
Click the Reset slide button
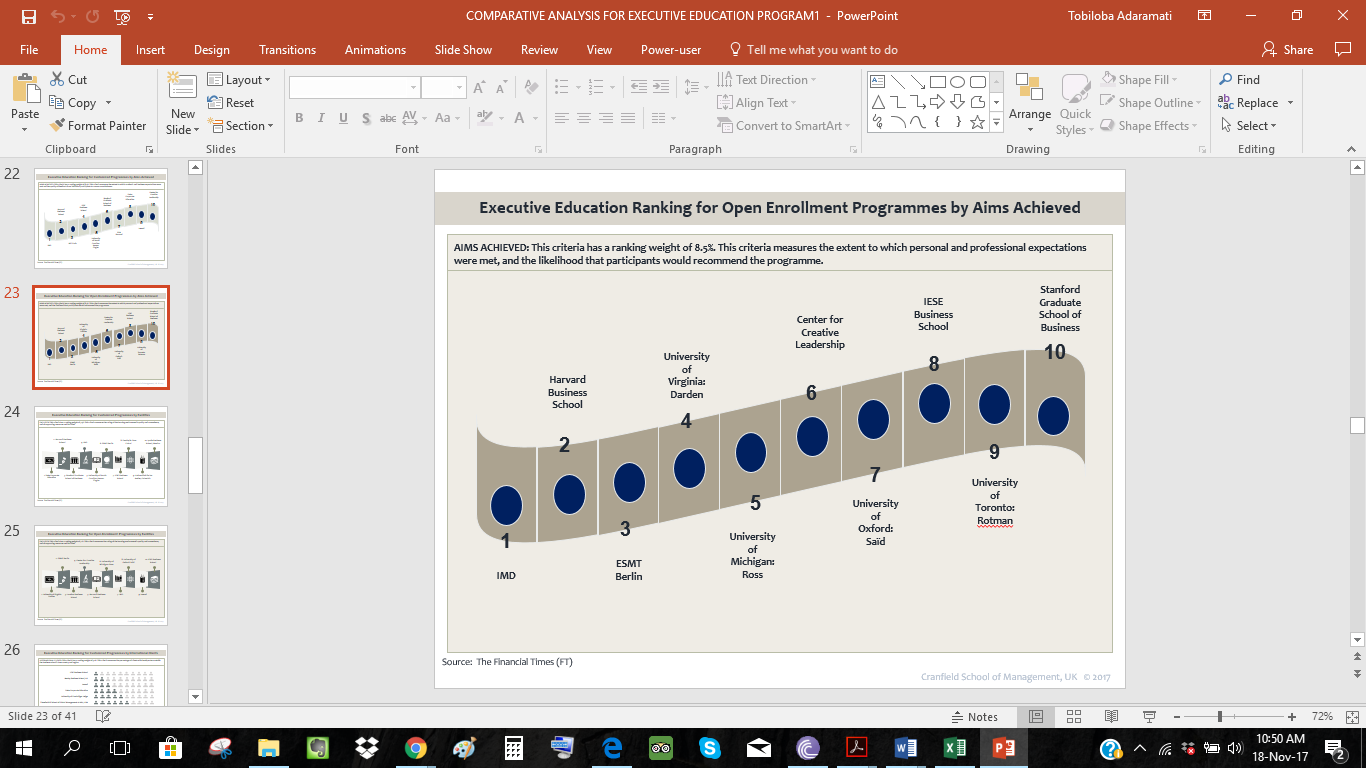(231, 103)
